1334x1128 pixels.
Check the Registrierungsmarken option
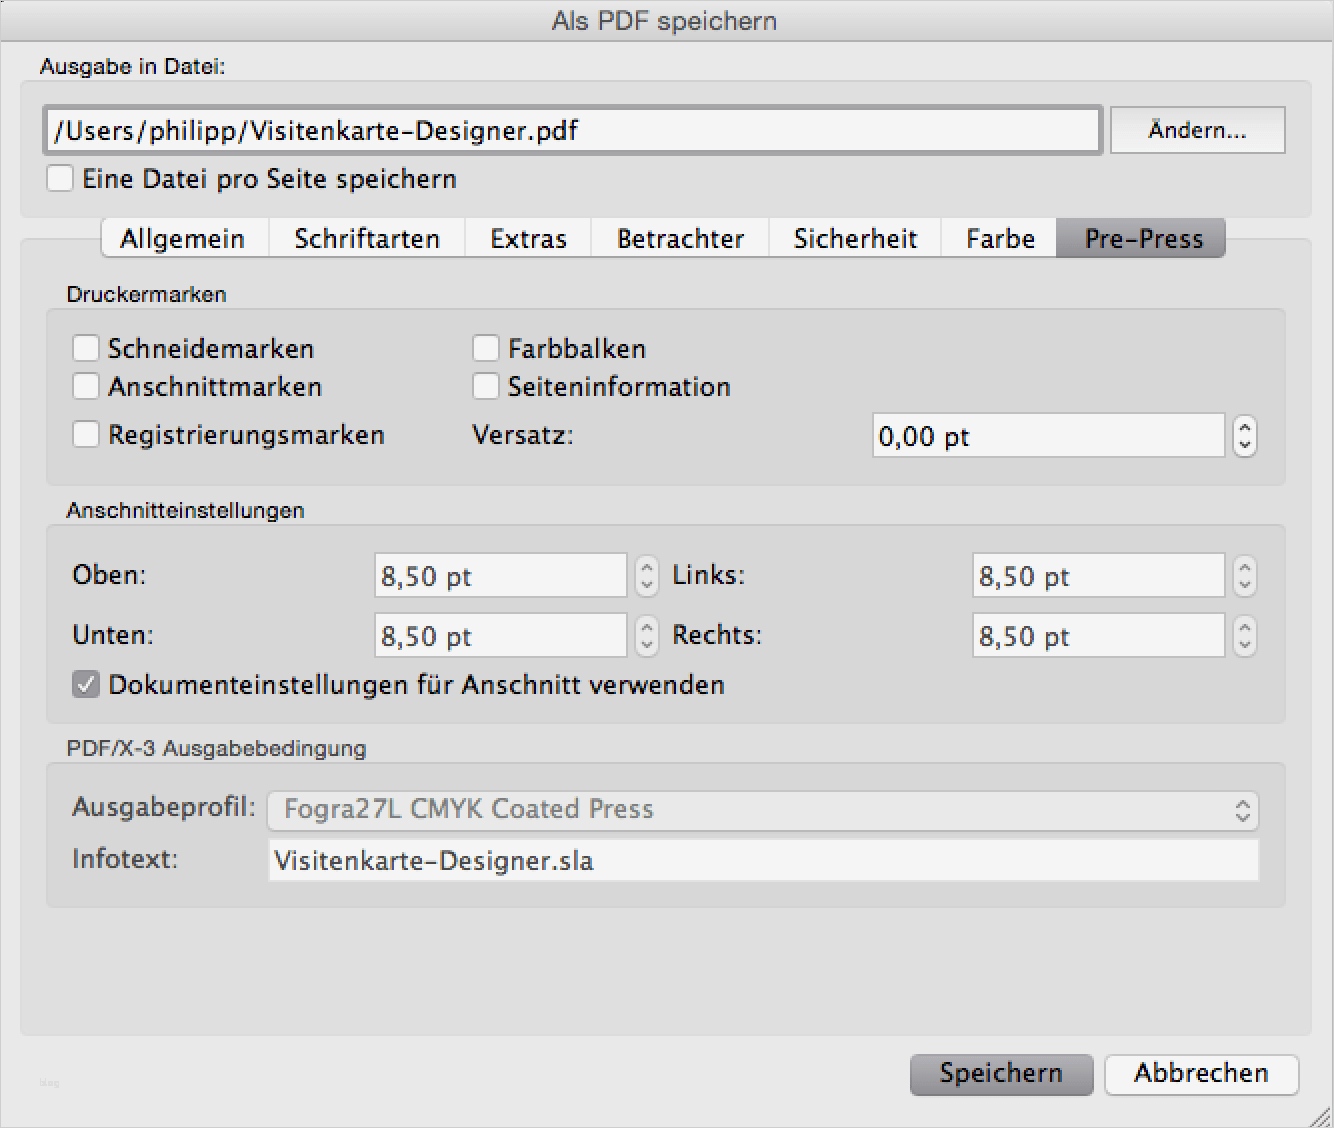86,434
